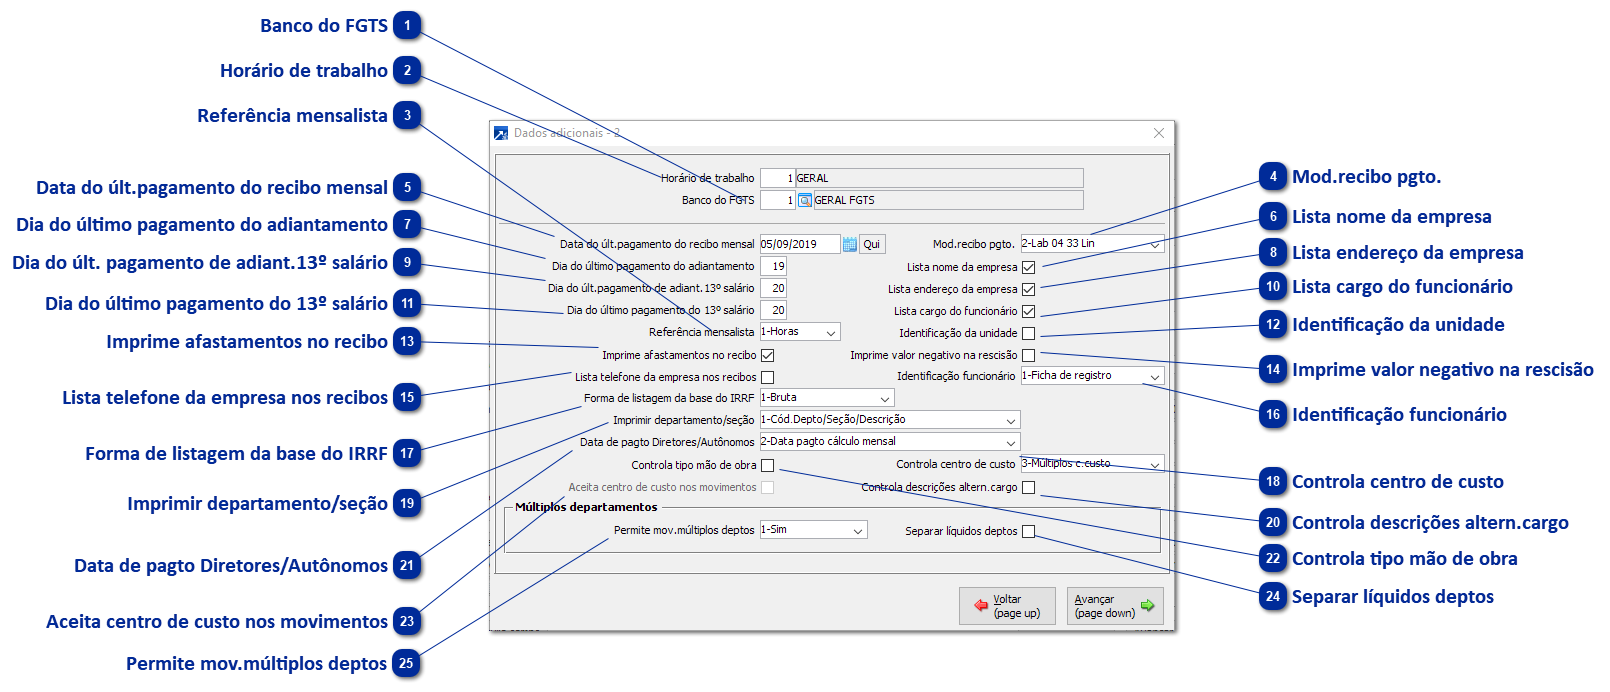Viewport: 1610px width, 692px height.
Task: Enable Identificação da unidade checkbox
Action: pyautogui.click(x=1028, y=333)
